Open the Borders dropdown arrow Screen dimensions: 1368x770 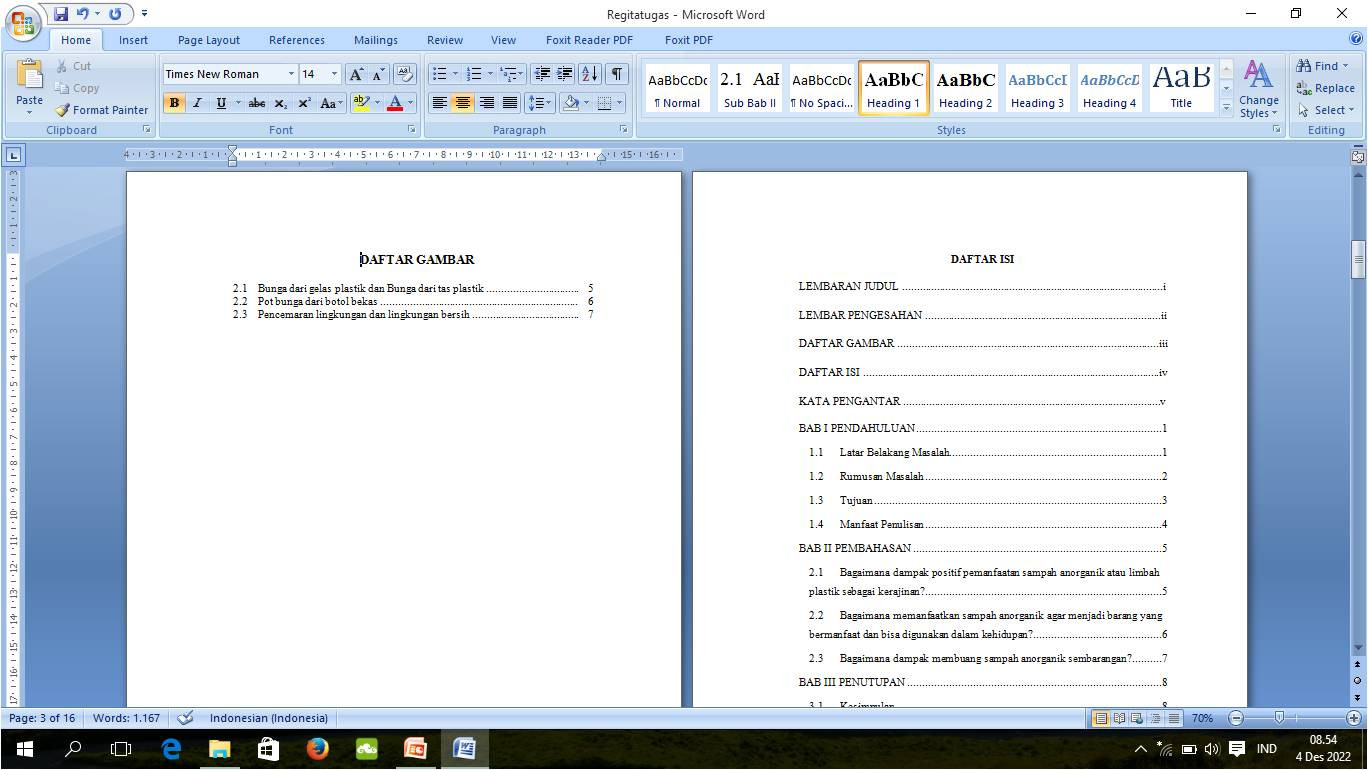619,103
